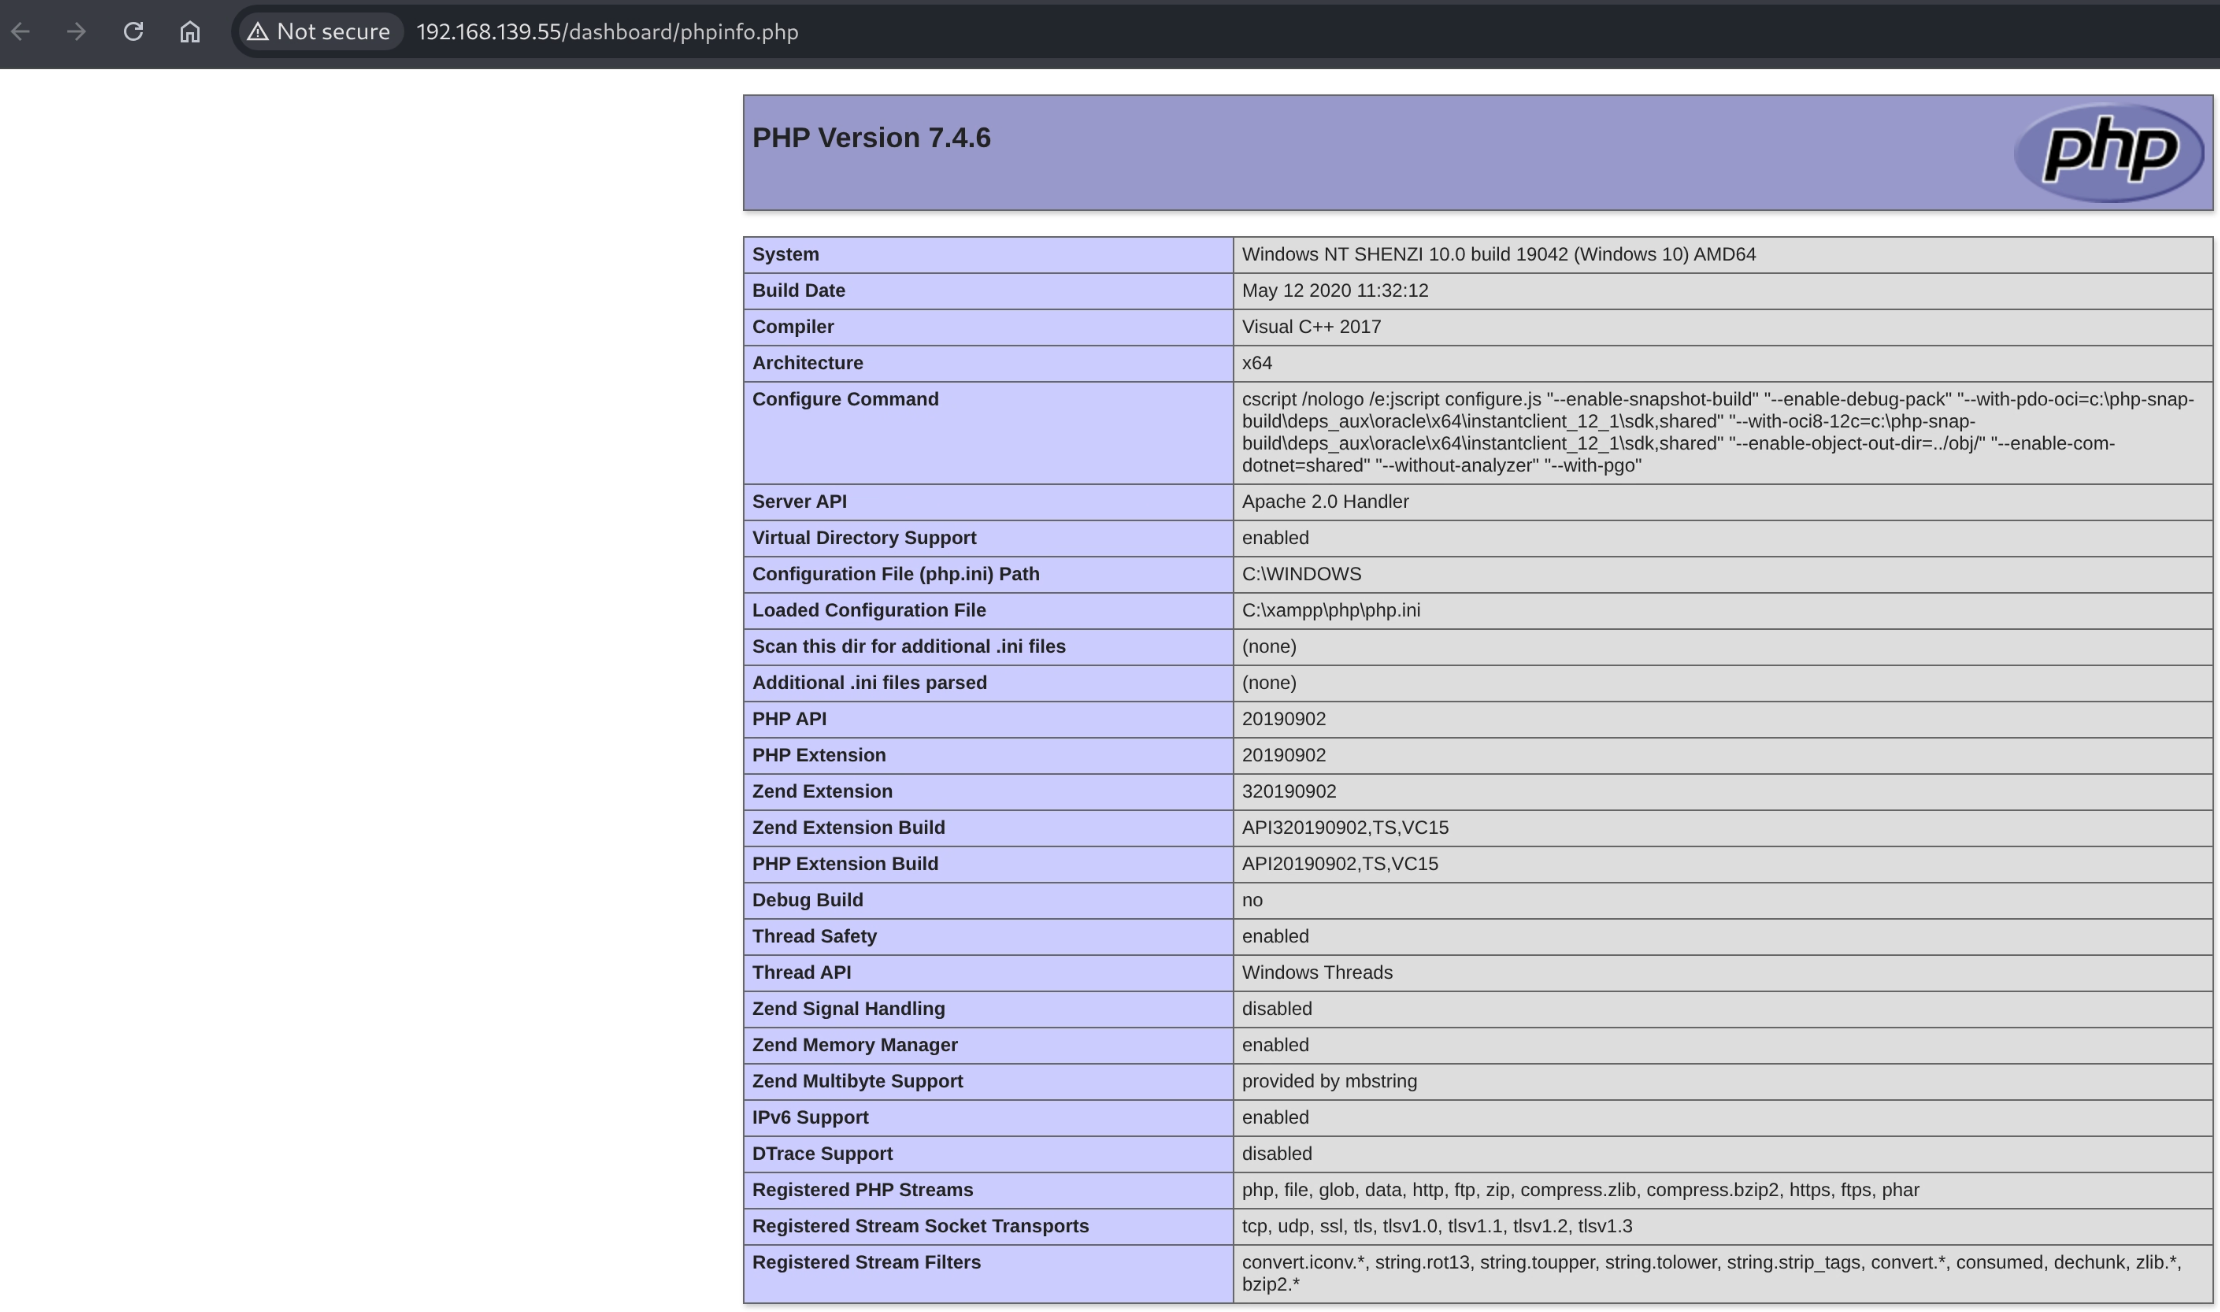Screen dimensions: 2220x1312
Task: Click the Build Date value cell
Action: pyautogui.click(x=1335, y=291)
